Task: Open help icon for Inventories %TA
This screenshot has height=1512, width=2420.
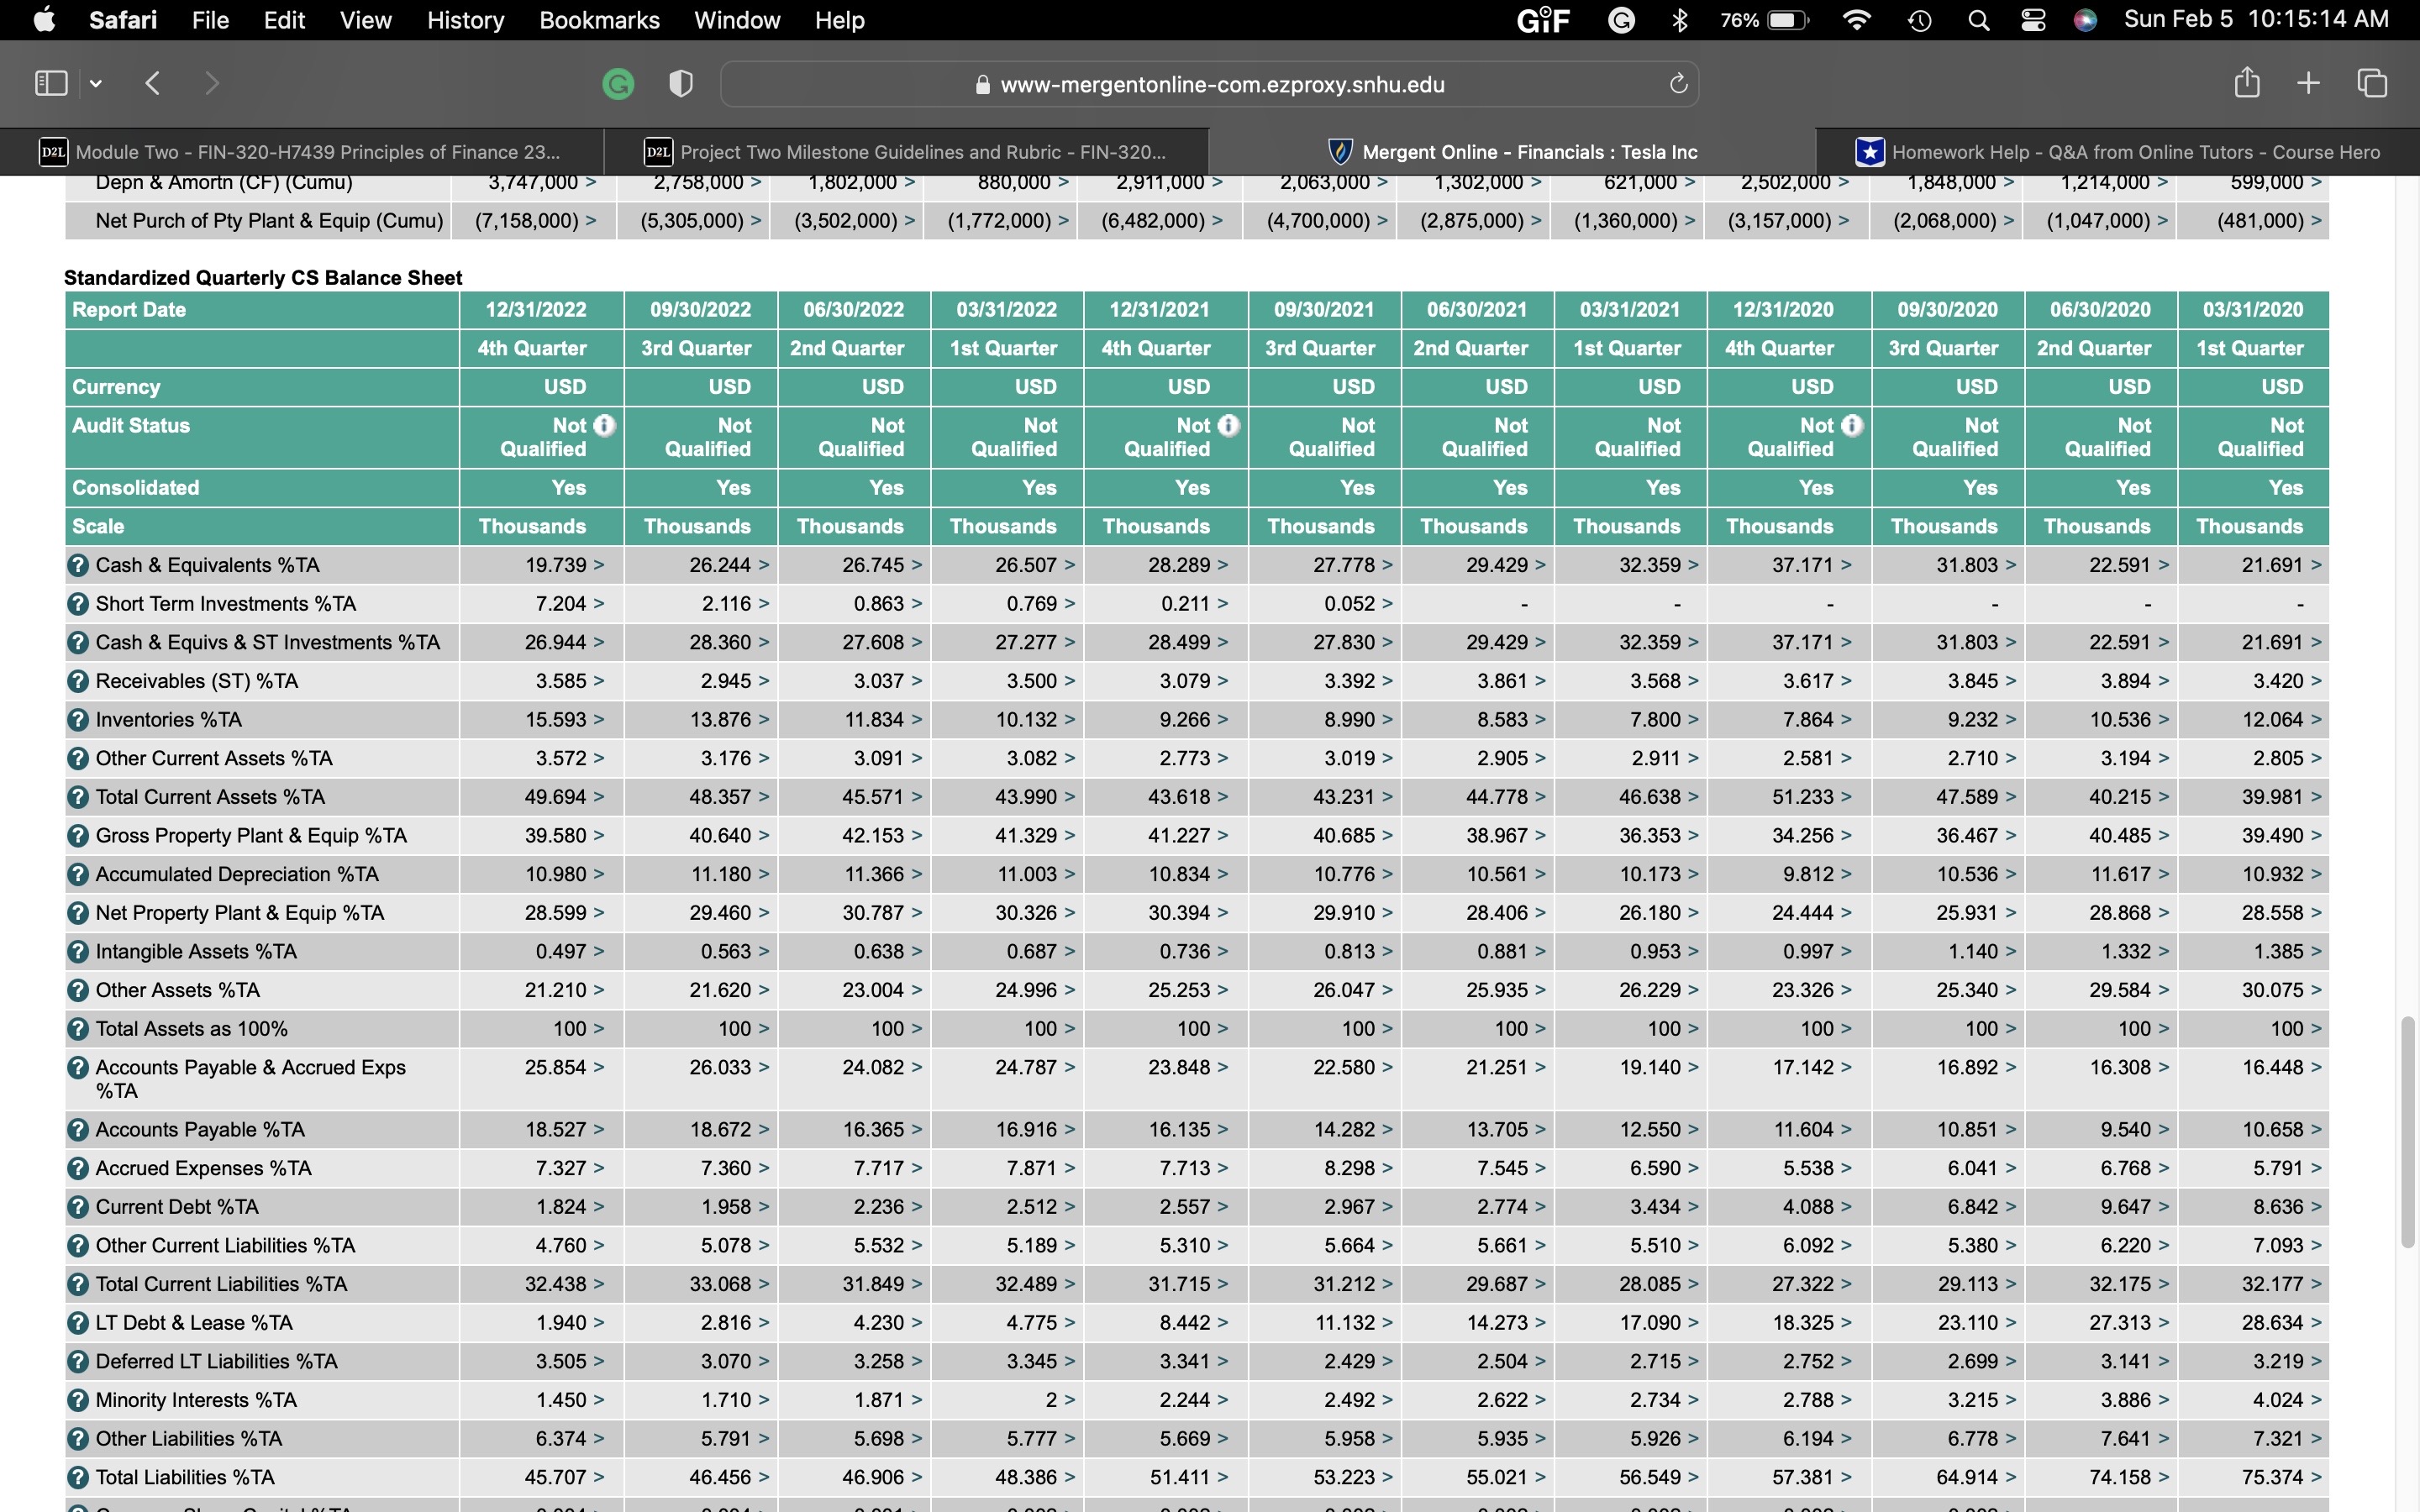Action: (78, 720)
